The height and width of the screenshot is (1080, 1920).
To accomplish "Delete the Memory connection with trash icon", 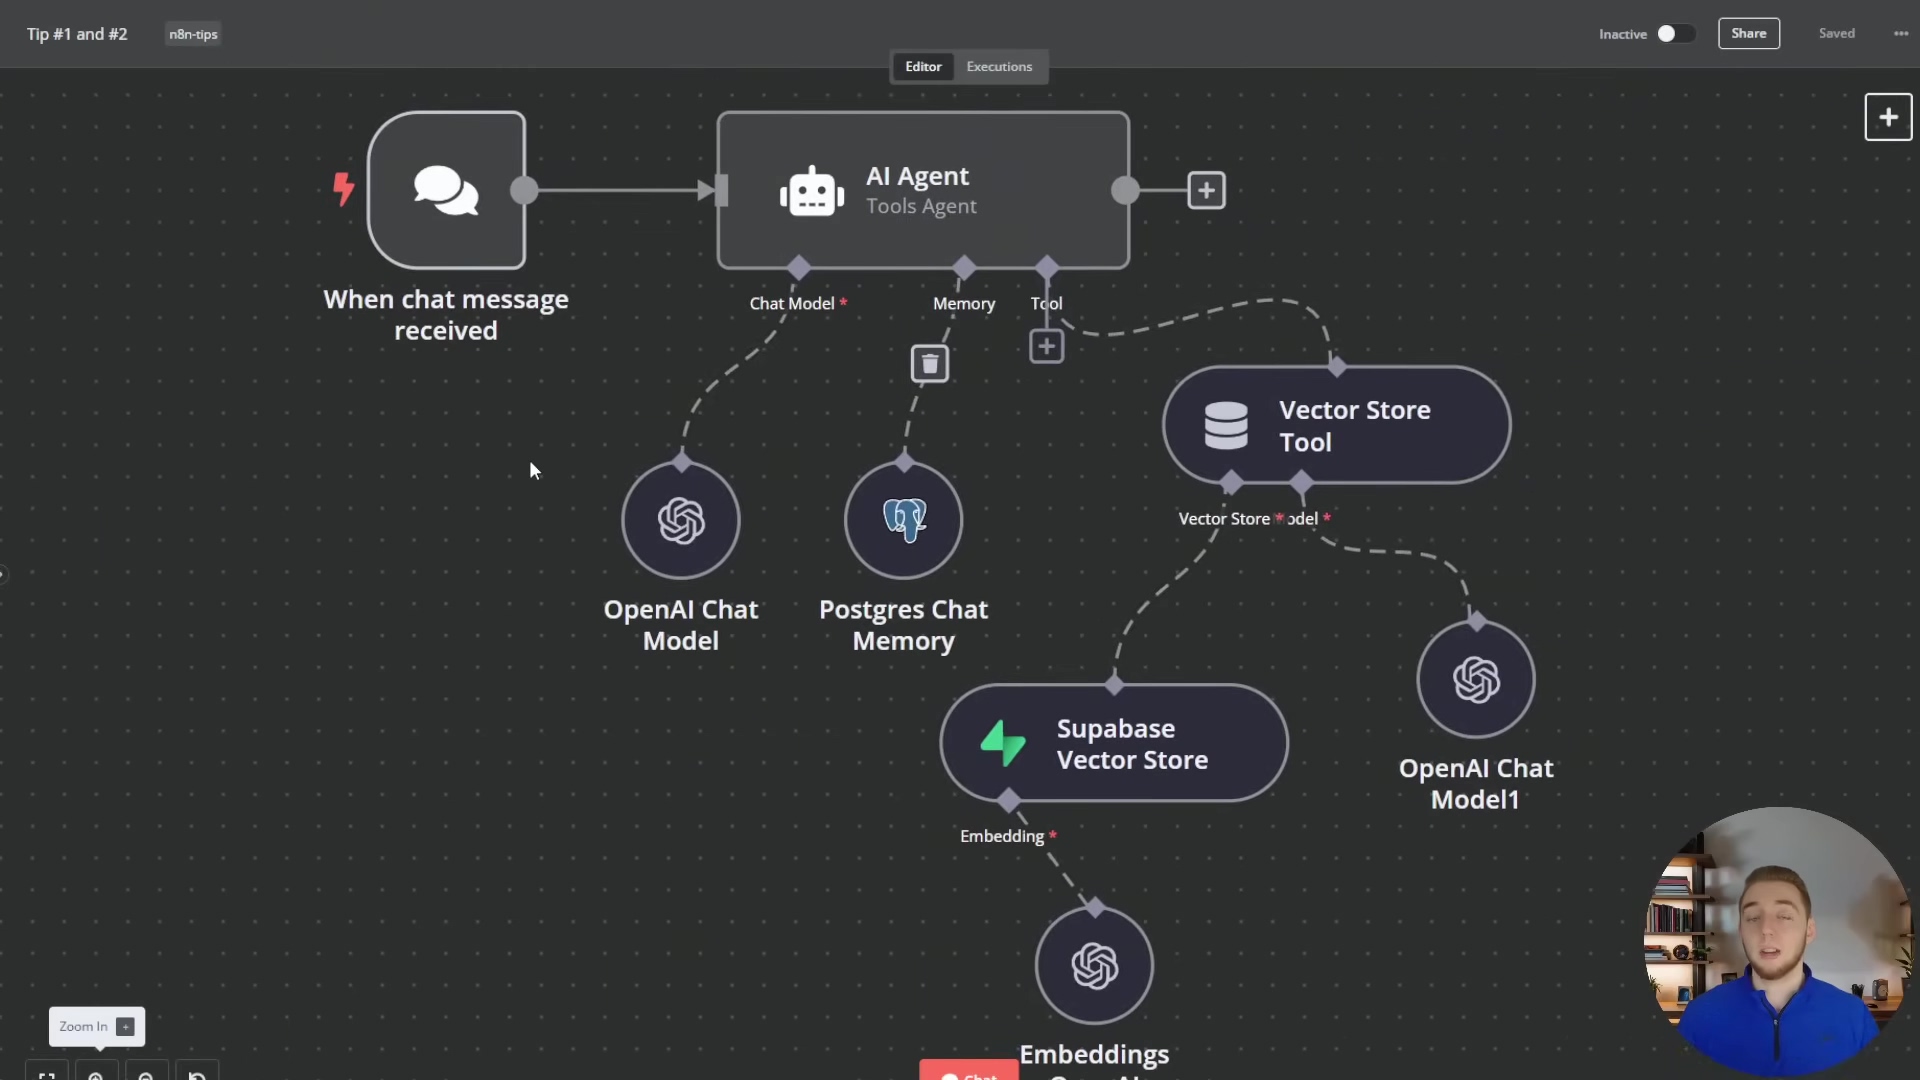I will coord(930,364).
